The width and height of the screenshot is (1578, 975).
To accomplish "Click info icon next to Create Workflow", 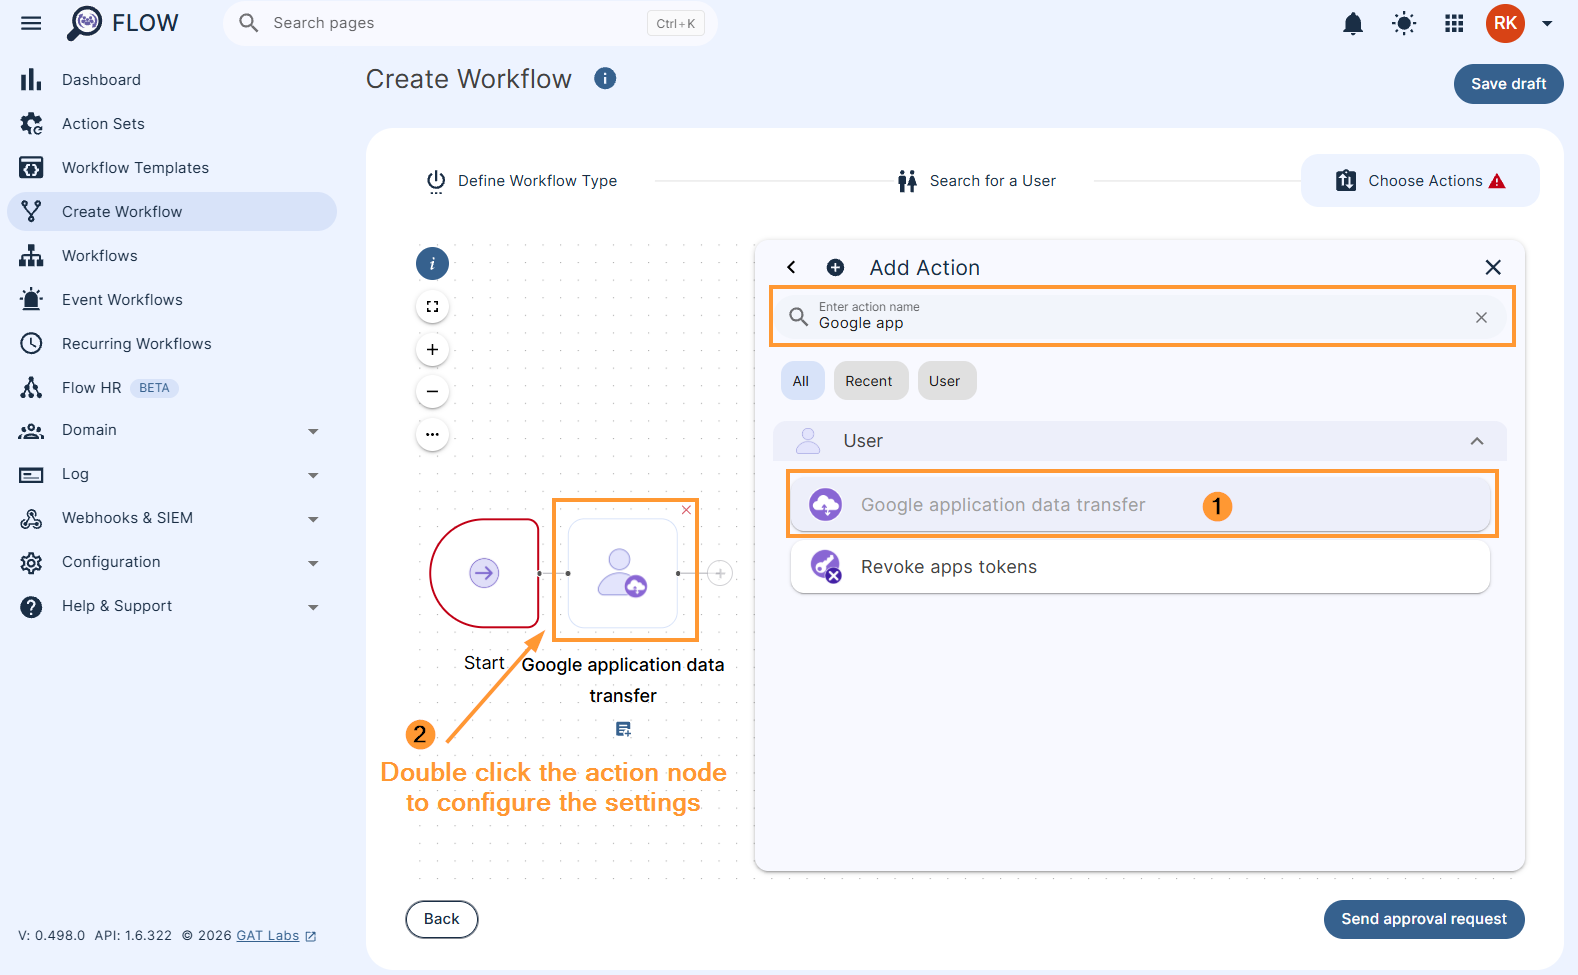I will pyautogui.click(x=605, y=78).
